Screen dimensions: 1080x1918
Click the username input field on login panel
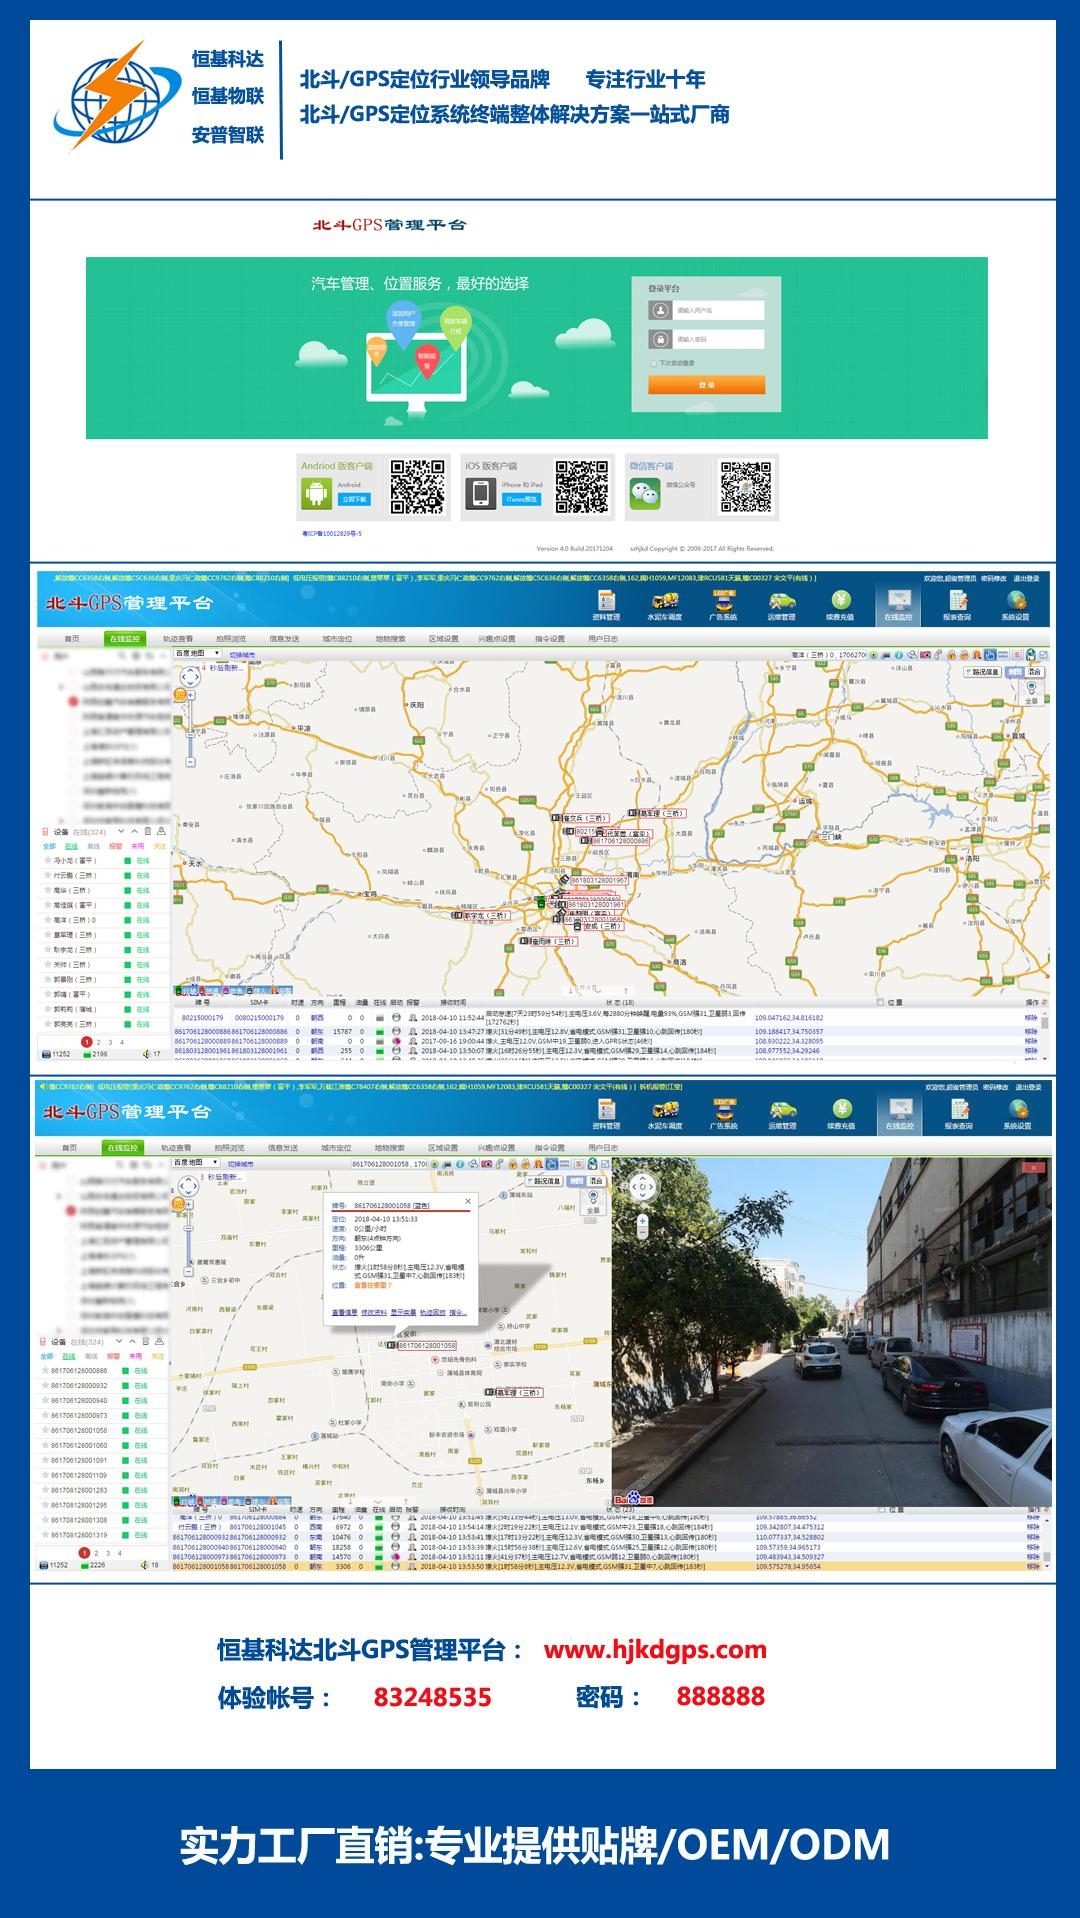coord(717,311)
